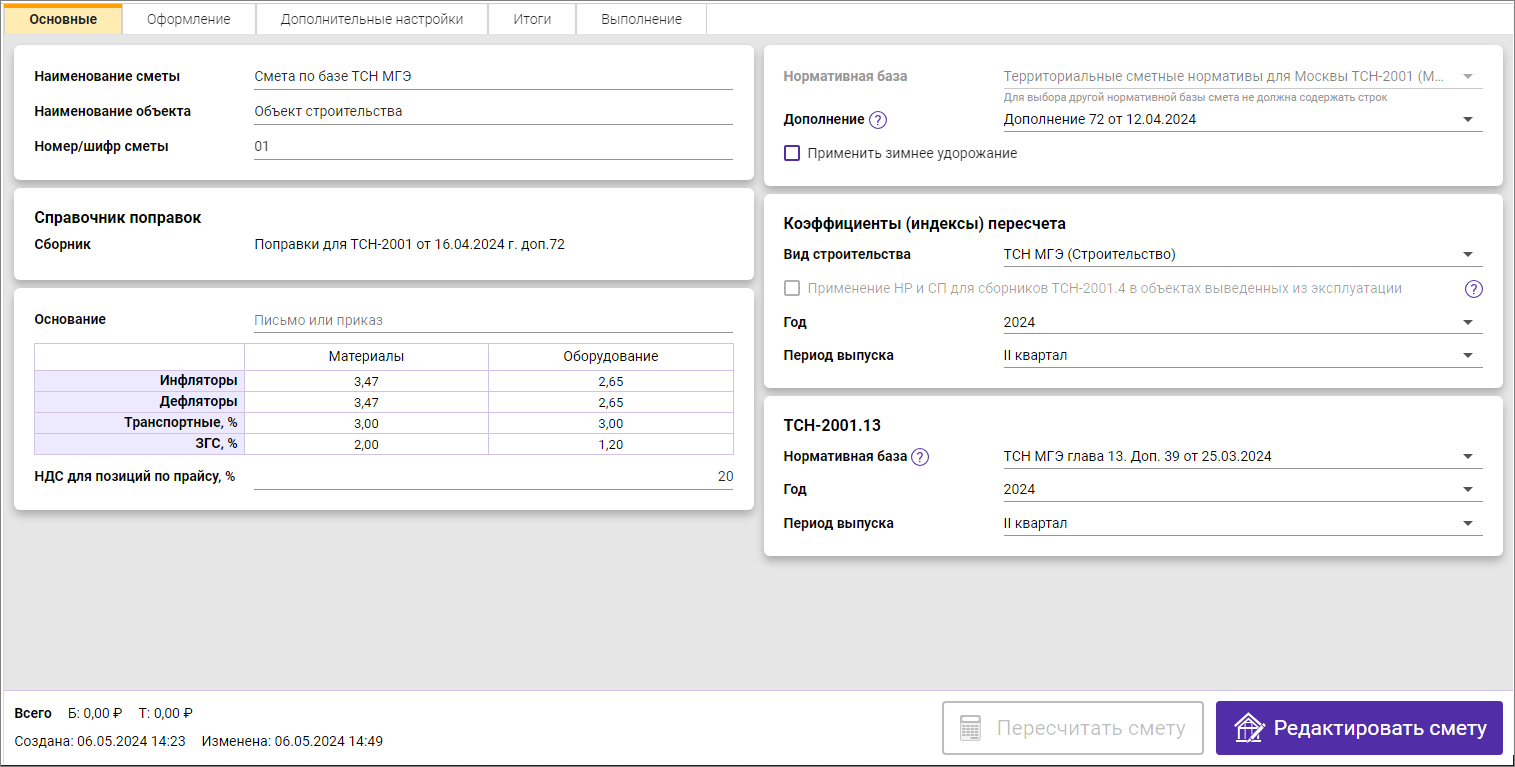Go to the Выполнение tab
Viewport: 1515px width, 767px height.
pos(642,19)
